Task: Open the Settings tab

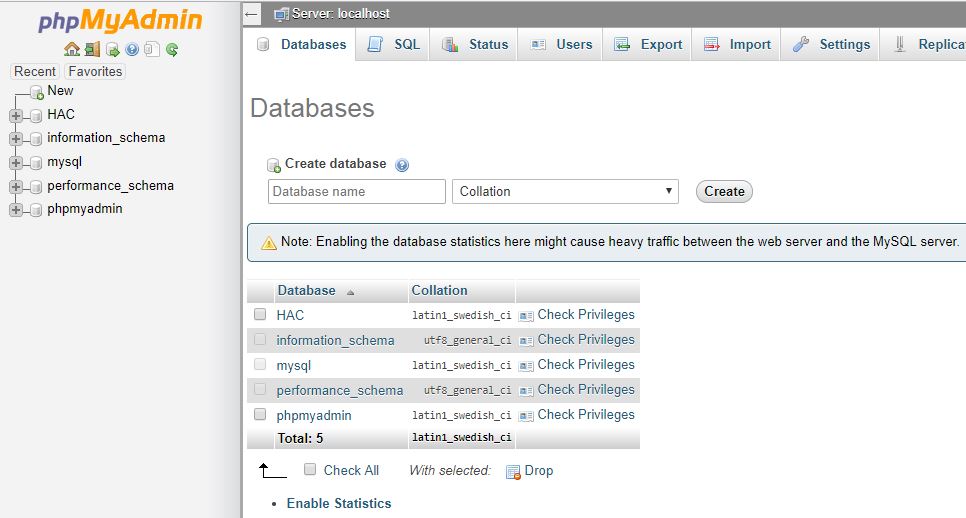Action: click(830, 44)
